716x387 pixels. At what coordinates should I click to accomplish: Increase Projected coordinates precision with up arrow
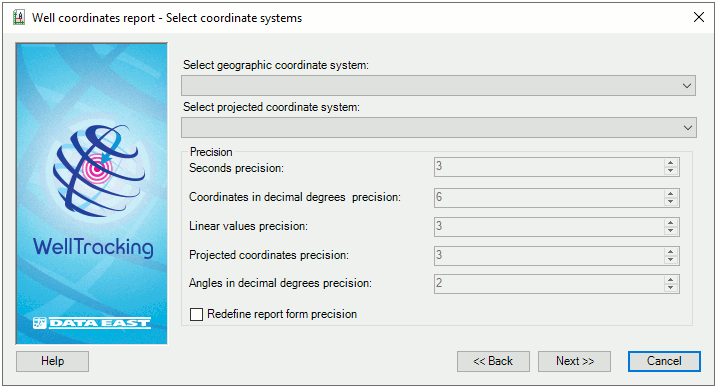point(670,251)
